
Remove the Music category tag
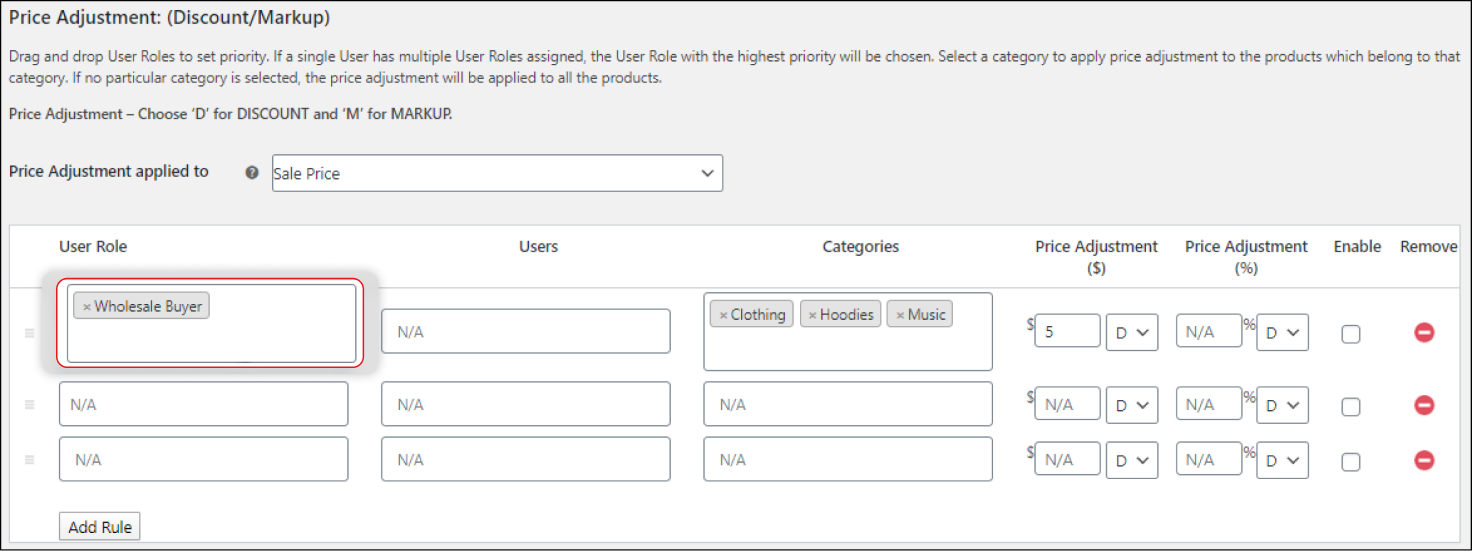pyautogui.click(x=900, y=315)
